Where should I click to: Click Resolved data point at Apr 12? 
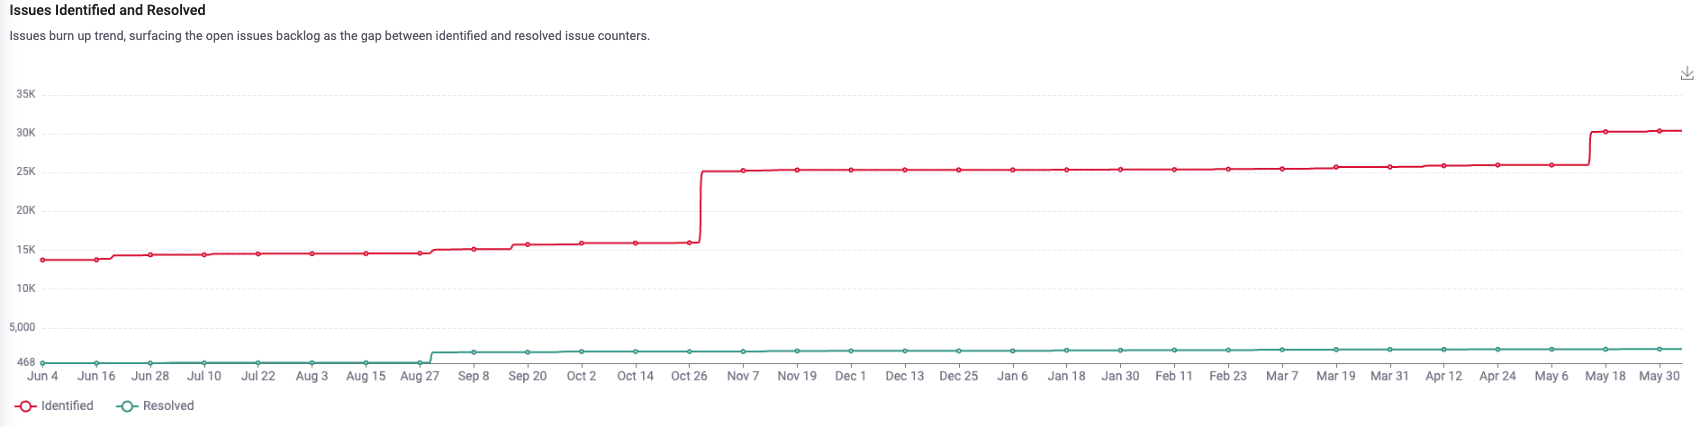point(1444,350)
